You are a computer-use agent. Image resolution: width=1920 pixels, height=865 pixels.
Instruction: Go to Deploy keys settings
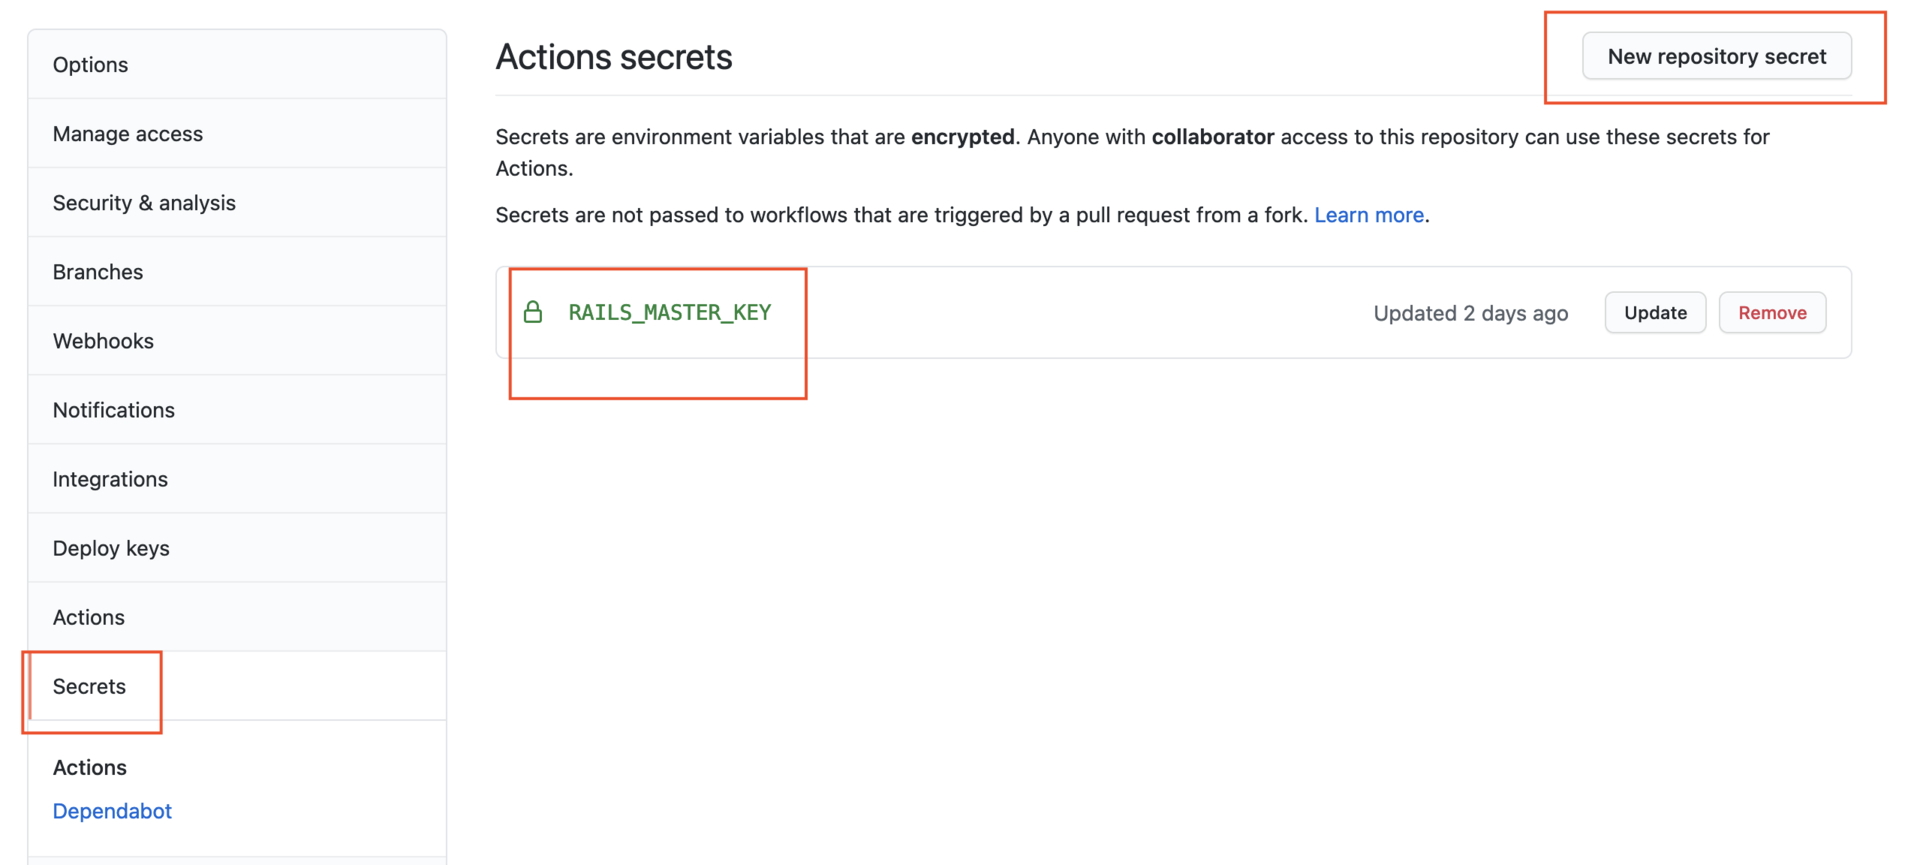(x=237, y=548)
